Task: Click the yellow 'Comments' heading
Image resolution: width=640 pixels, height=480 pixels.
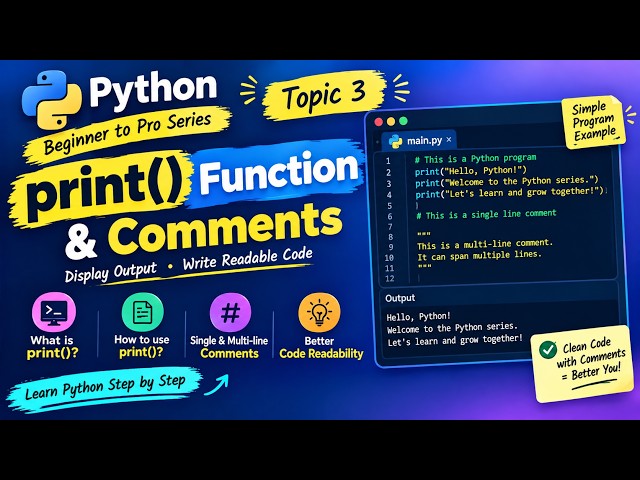Action: click(225, 231)
